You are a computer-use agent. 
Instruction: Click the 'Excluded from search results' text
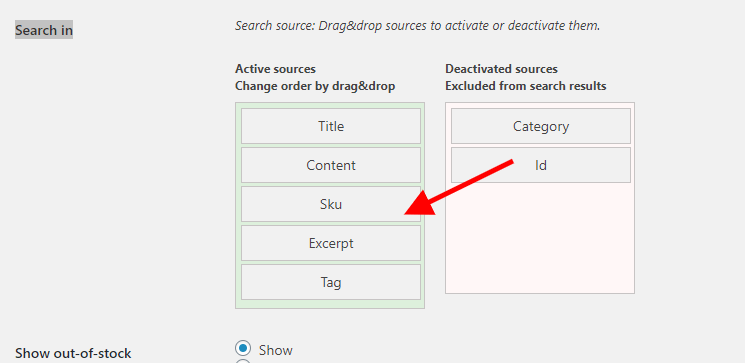(x=525, y=86)
